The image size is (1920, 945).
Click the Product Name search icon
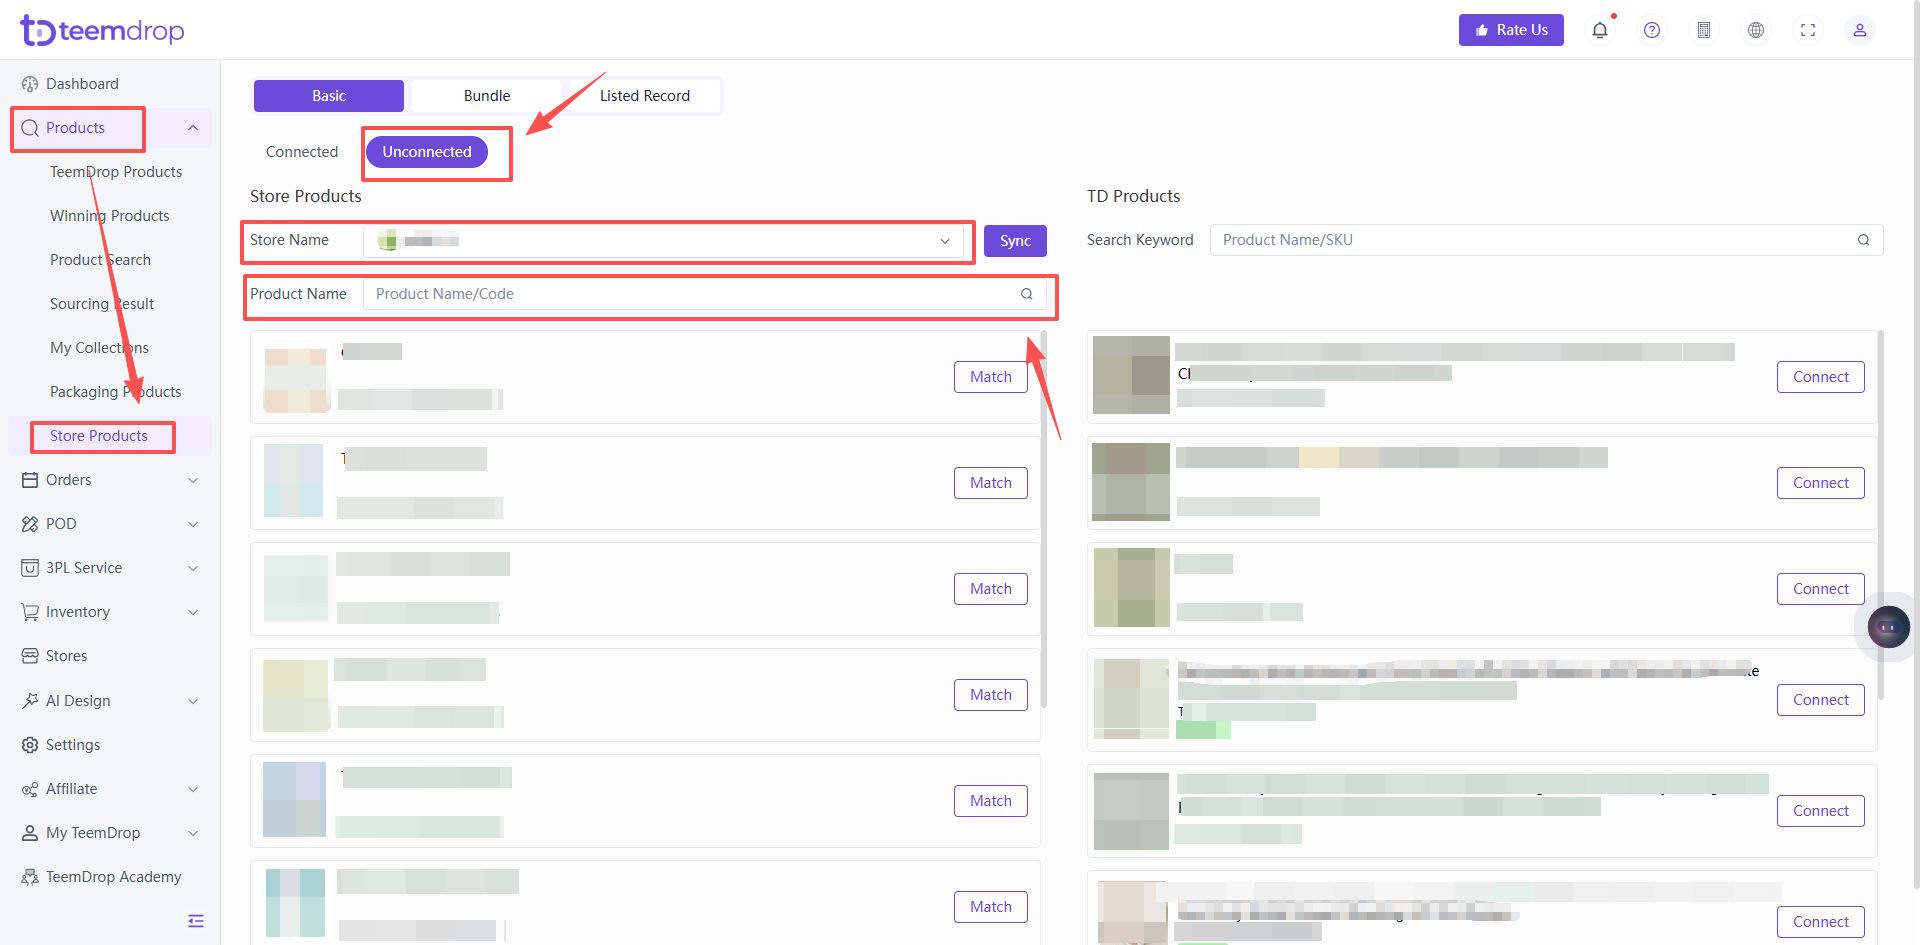[x=1027, y=294]
